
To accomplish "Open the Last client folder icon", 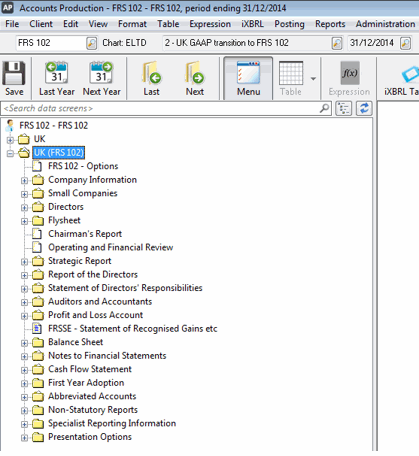I will pos(151,79).
